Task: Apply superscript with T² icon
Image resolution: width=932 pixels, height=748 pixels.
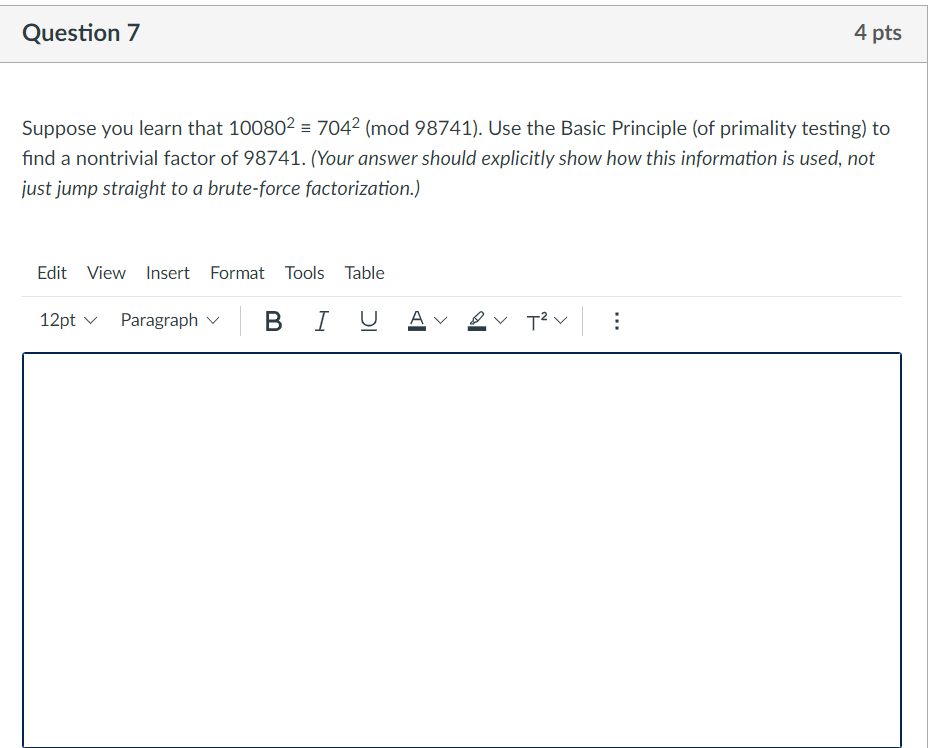Action: pyautogui.click(x=537, y=321)
